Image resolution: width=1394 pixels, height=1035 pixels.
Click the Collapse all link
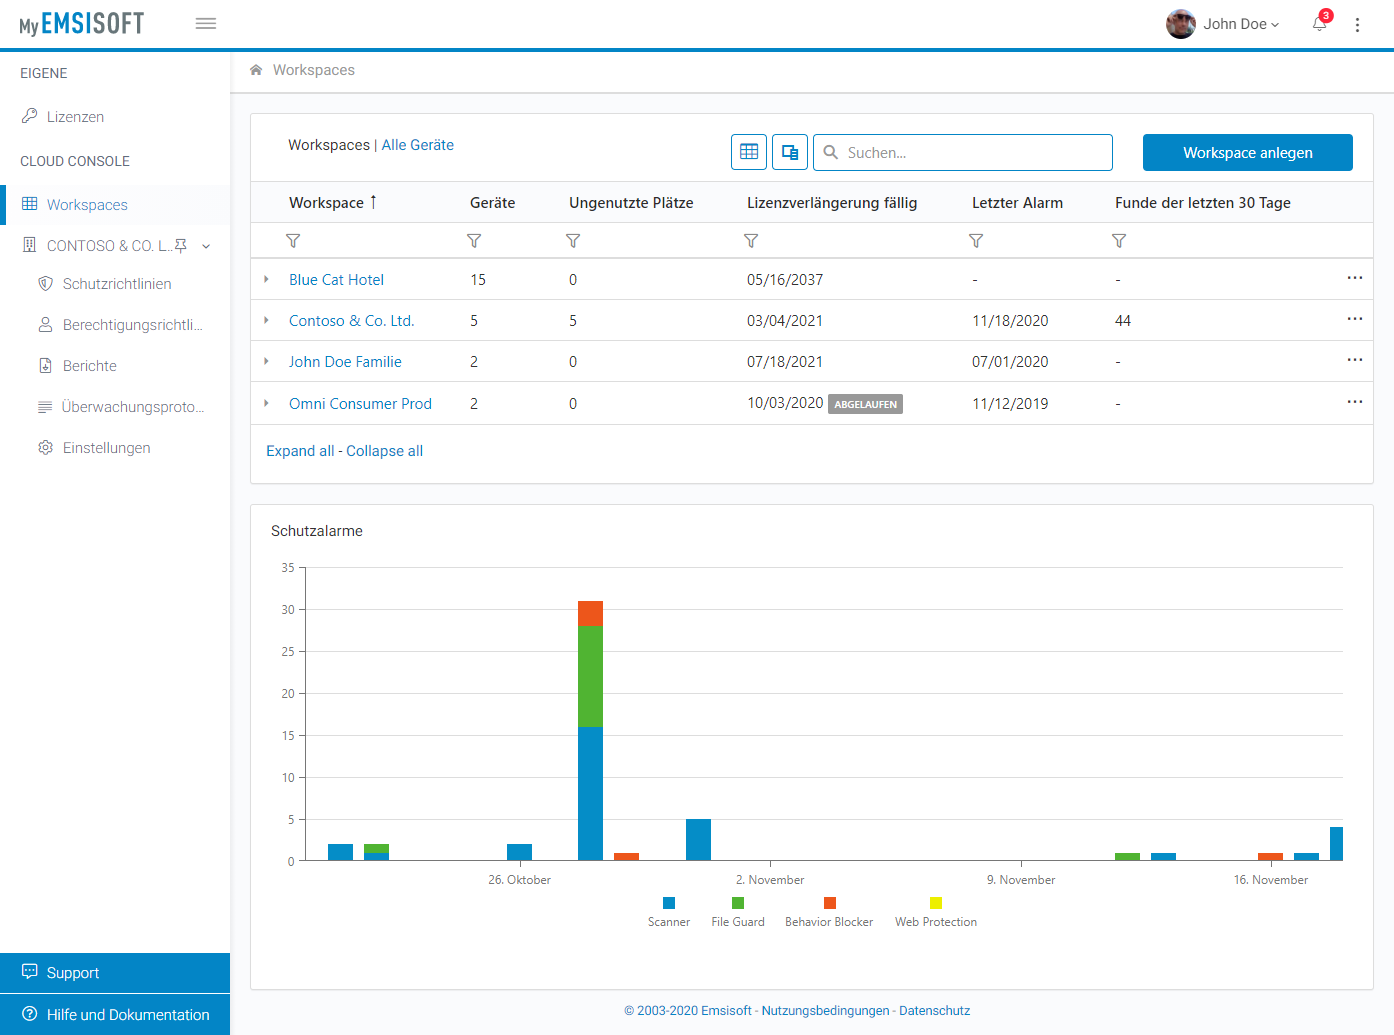(x=385, y=451)
